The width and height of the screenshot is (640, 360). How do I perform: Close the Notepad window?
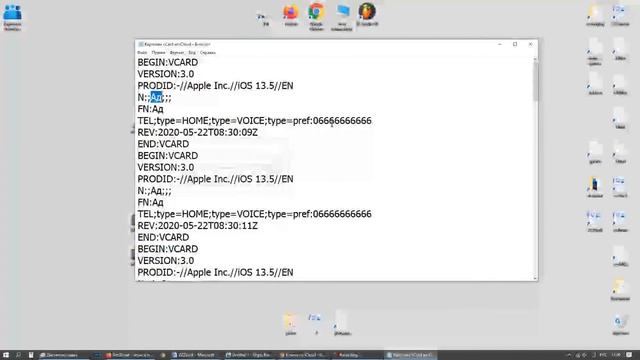530,44
